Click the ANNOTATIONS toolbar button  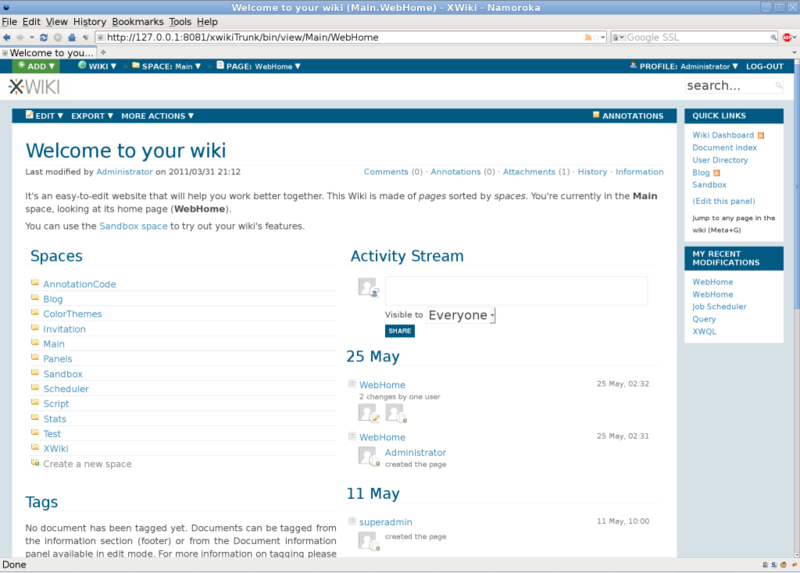click(x=628, y=116)
